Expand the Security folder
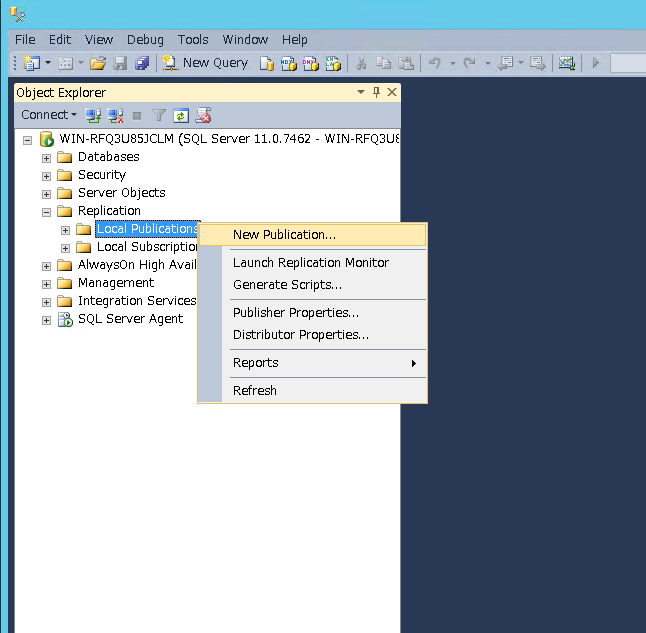Image resolution: width=646 pixels, height=633 pixels. point(46,176)
